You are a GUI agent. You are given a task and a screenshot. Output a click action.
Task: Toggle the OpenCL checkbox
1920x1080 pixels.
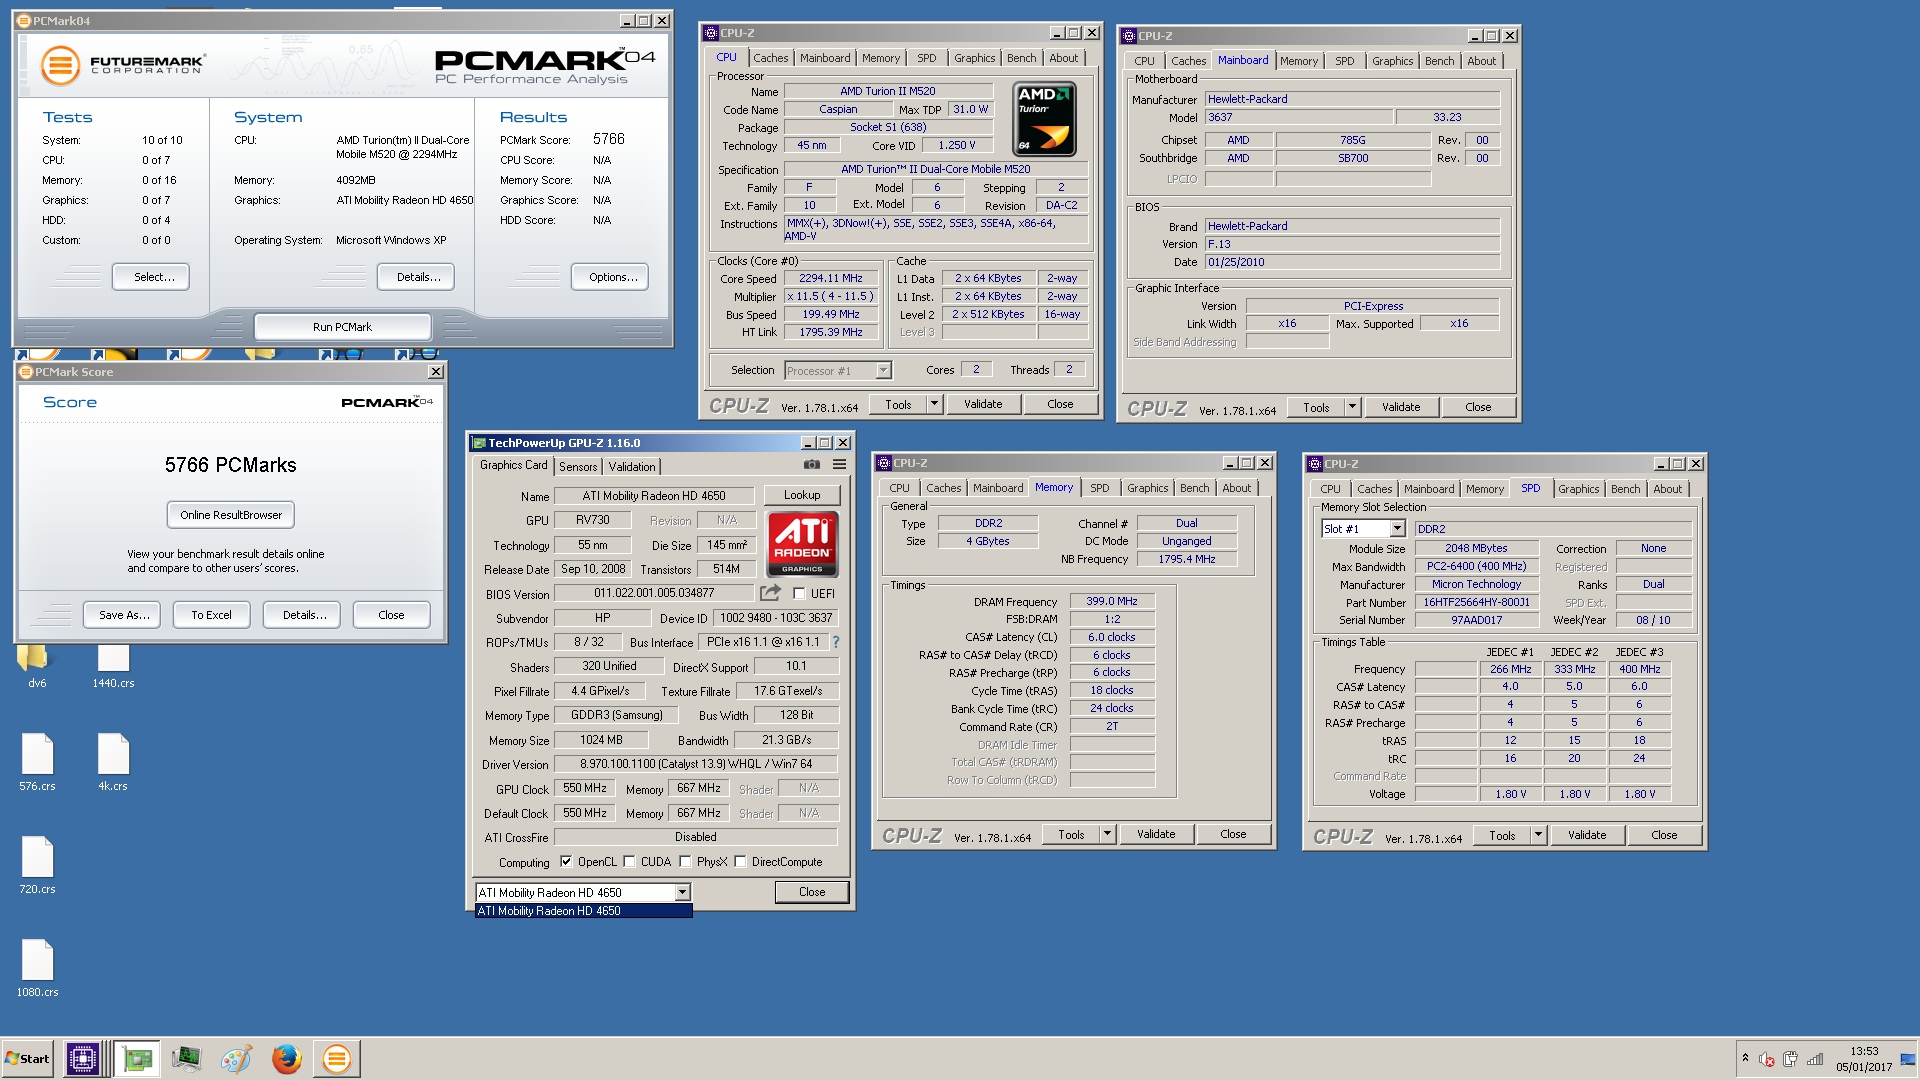click(566, 861)
